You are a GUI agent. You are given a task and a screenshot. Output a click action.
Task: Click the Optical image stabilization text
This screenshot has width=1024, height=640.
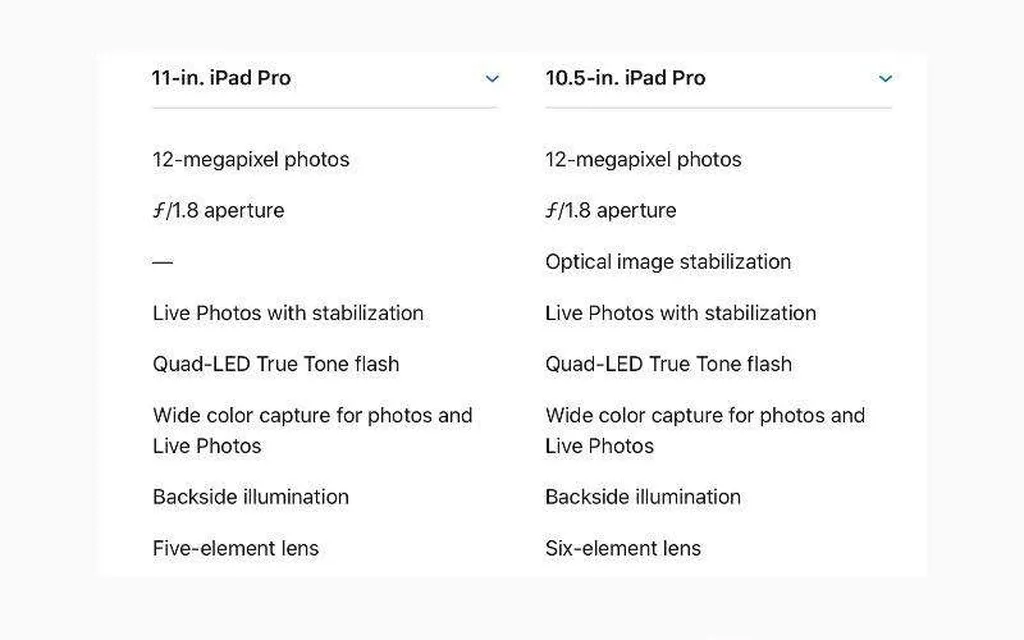668,261
